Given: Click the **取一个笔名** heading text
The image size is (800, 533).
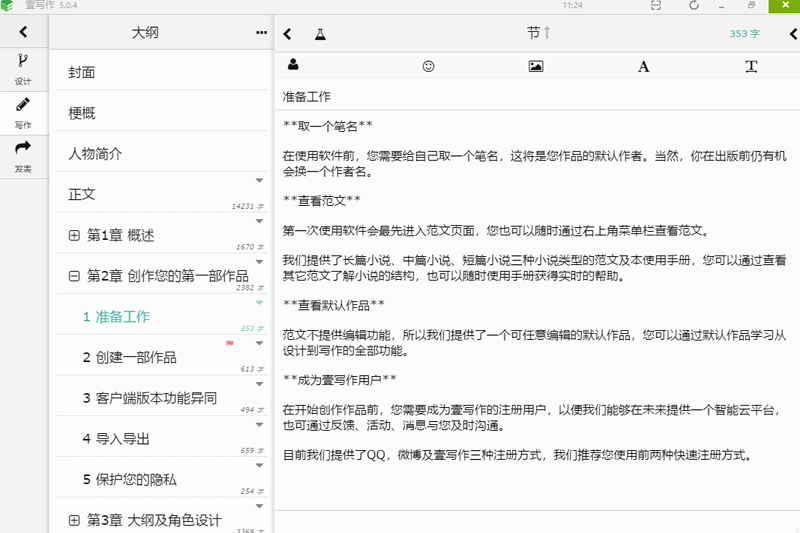Looking at the screenshot, I should click(328, 126).
